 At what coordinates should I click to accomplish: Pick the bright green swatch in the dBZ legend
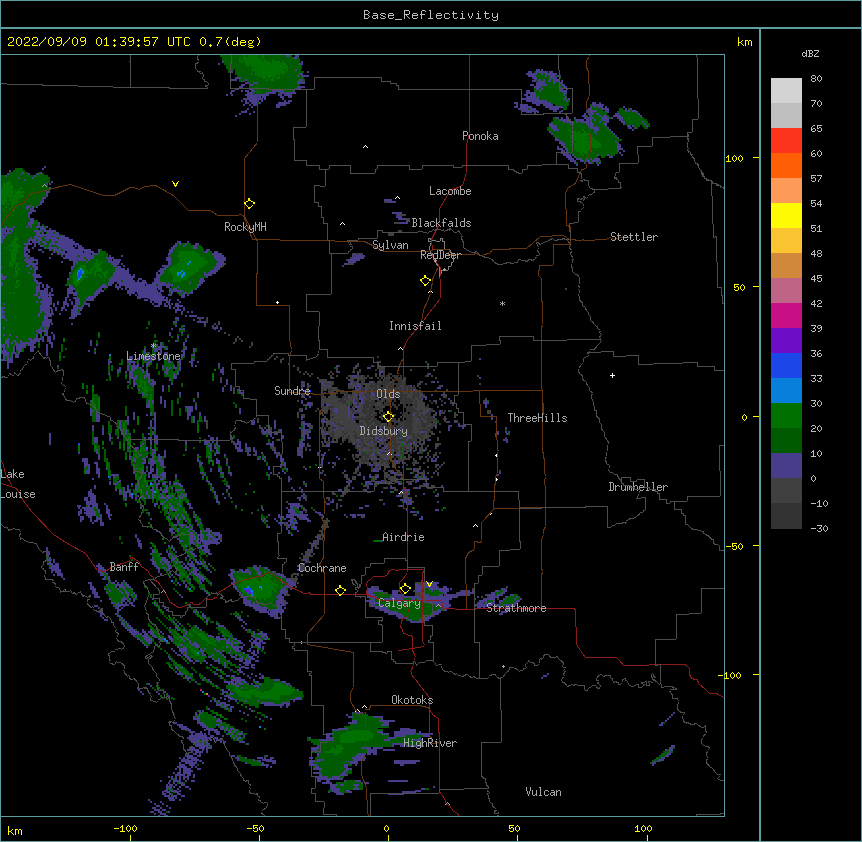pos(786,416)
